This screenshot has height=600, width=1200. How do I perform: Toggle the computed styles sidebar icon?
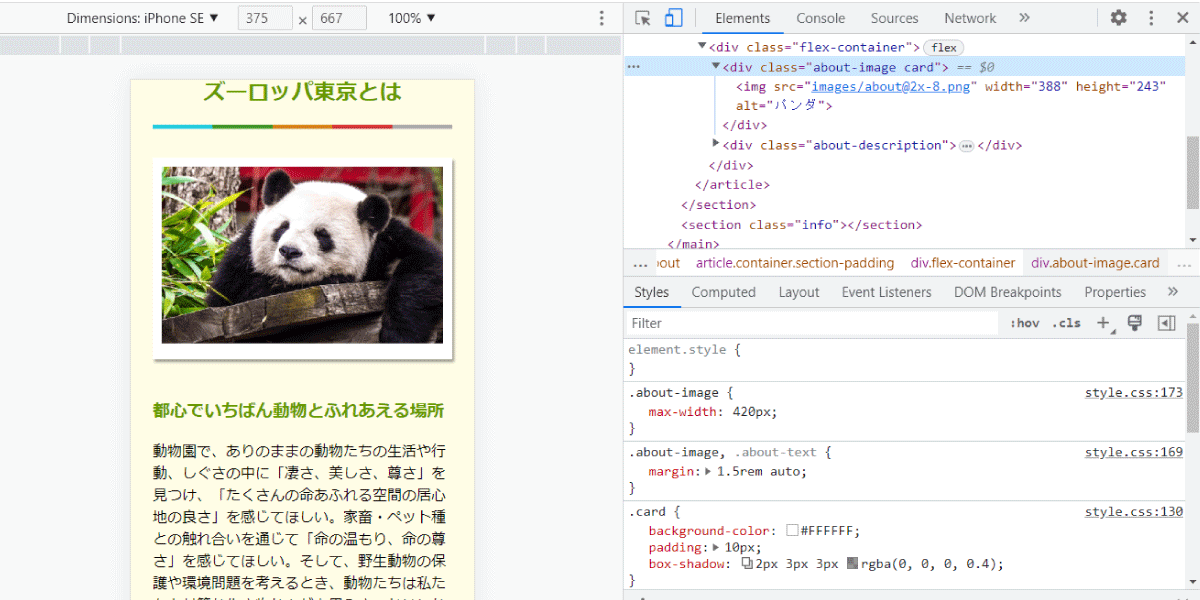click(1166, 323)
